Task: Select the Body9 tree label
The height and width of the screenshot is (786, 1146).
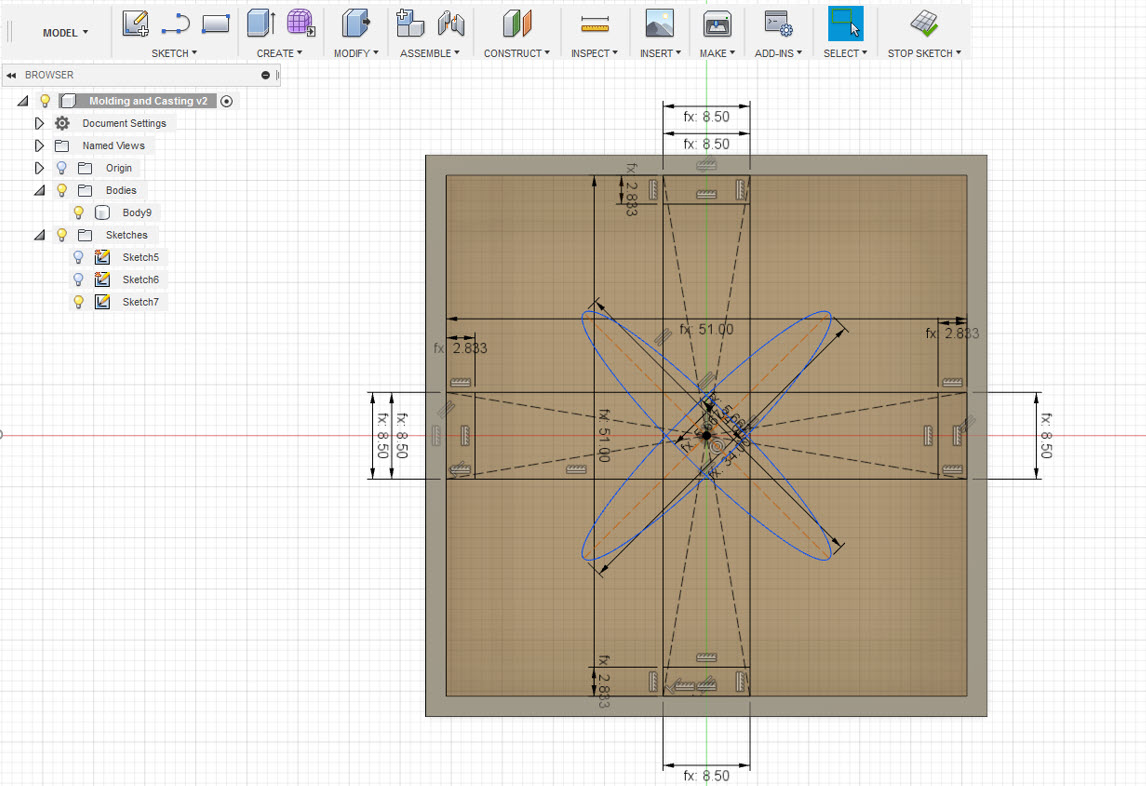Action: [137, 213]
